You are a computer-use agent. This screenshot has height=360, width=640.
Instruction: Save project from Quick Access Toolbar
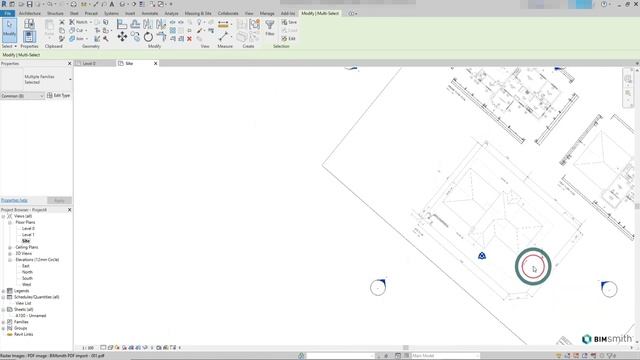click(x=29, y=4)
